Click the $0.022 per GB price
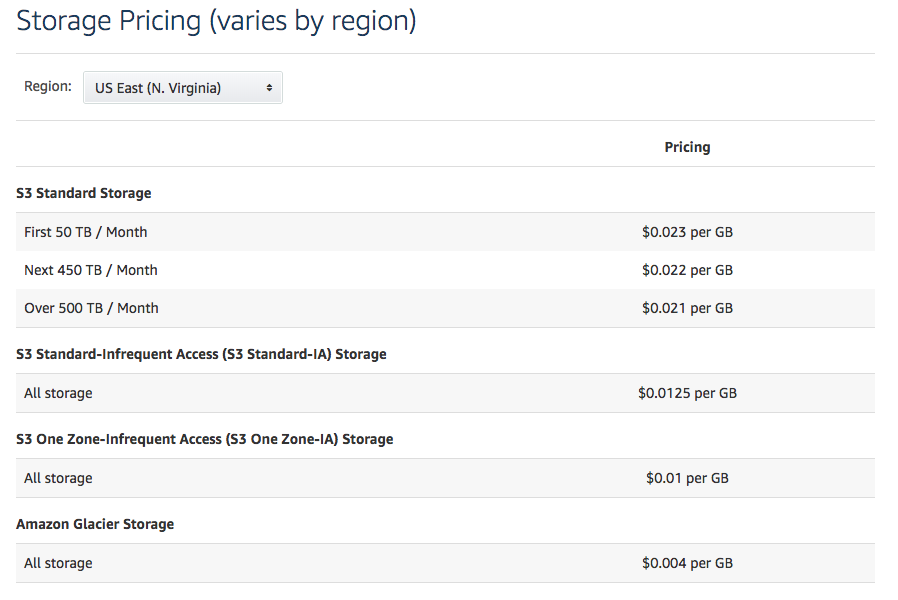Screen dimensions: 898x600 (x=687, y=270)
